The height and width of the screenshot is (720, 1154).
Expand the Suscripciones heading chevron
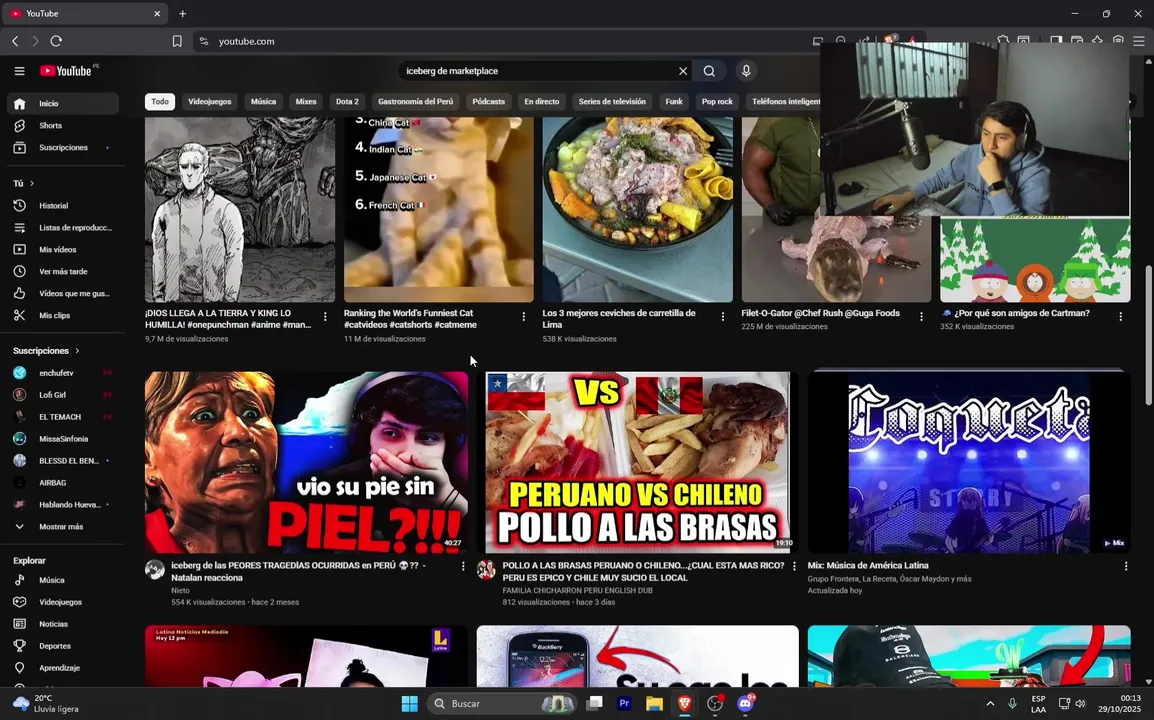point(77,351)
